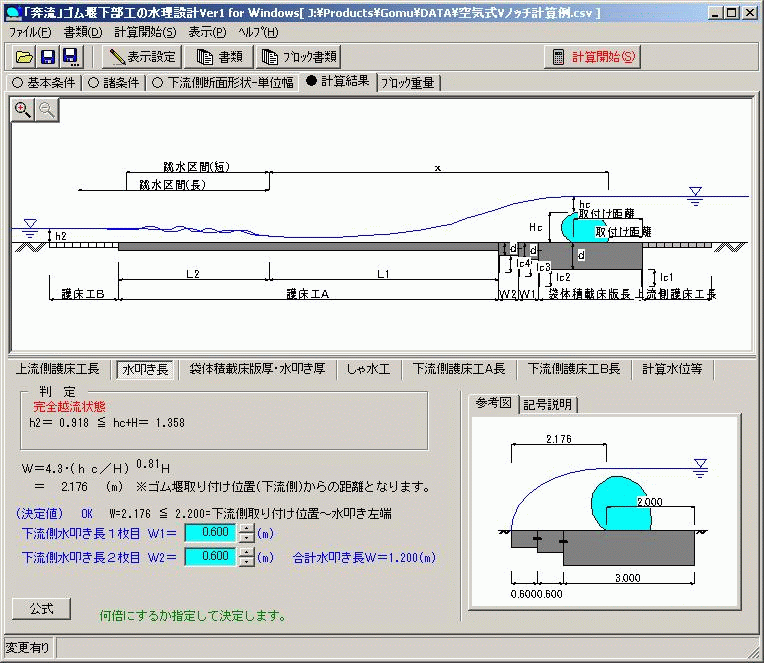Switch to the ブロック重量 tab
764x663 pixels.
click(408, 83)
